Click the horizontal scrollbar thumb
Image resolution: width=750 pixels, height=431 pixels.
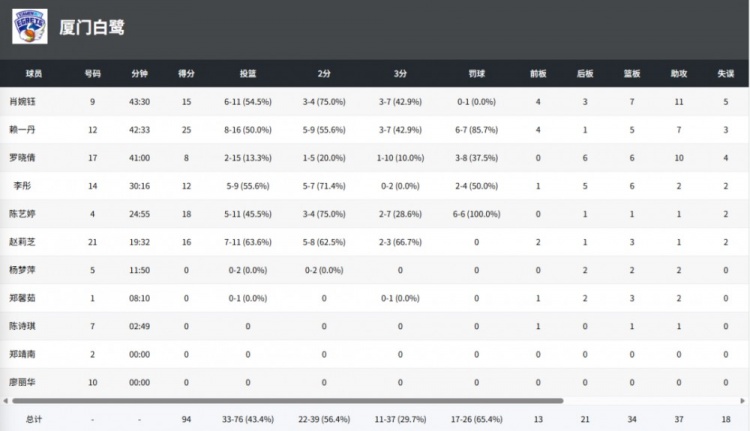[x=287, y=401]
